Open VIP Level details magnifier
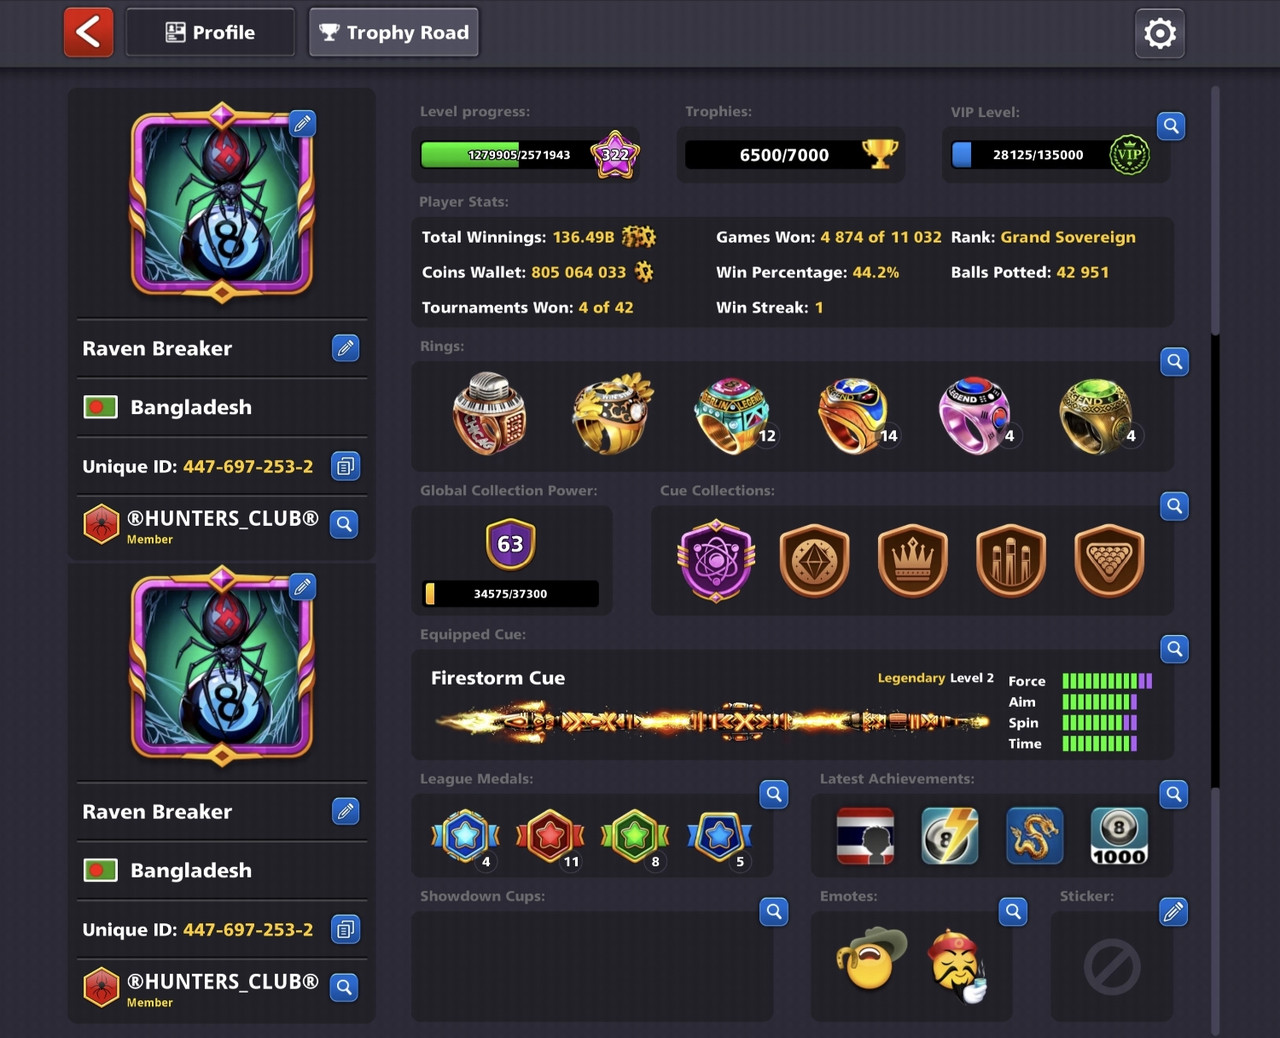1280x1038 pixels. pos(1171,126)
